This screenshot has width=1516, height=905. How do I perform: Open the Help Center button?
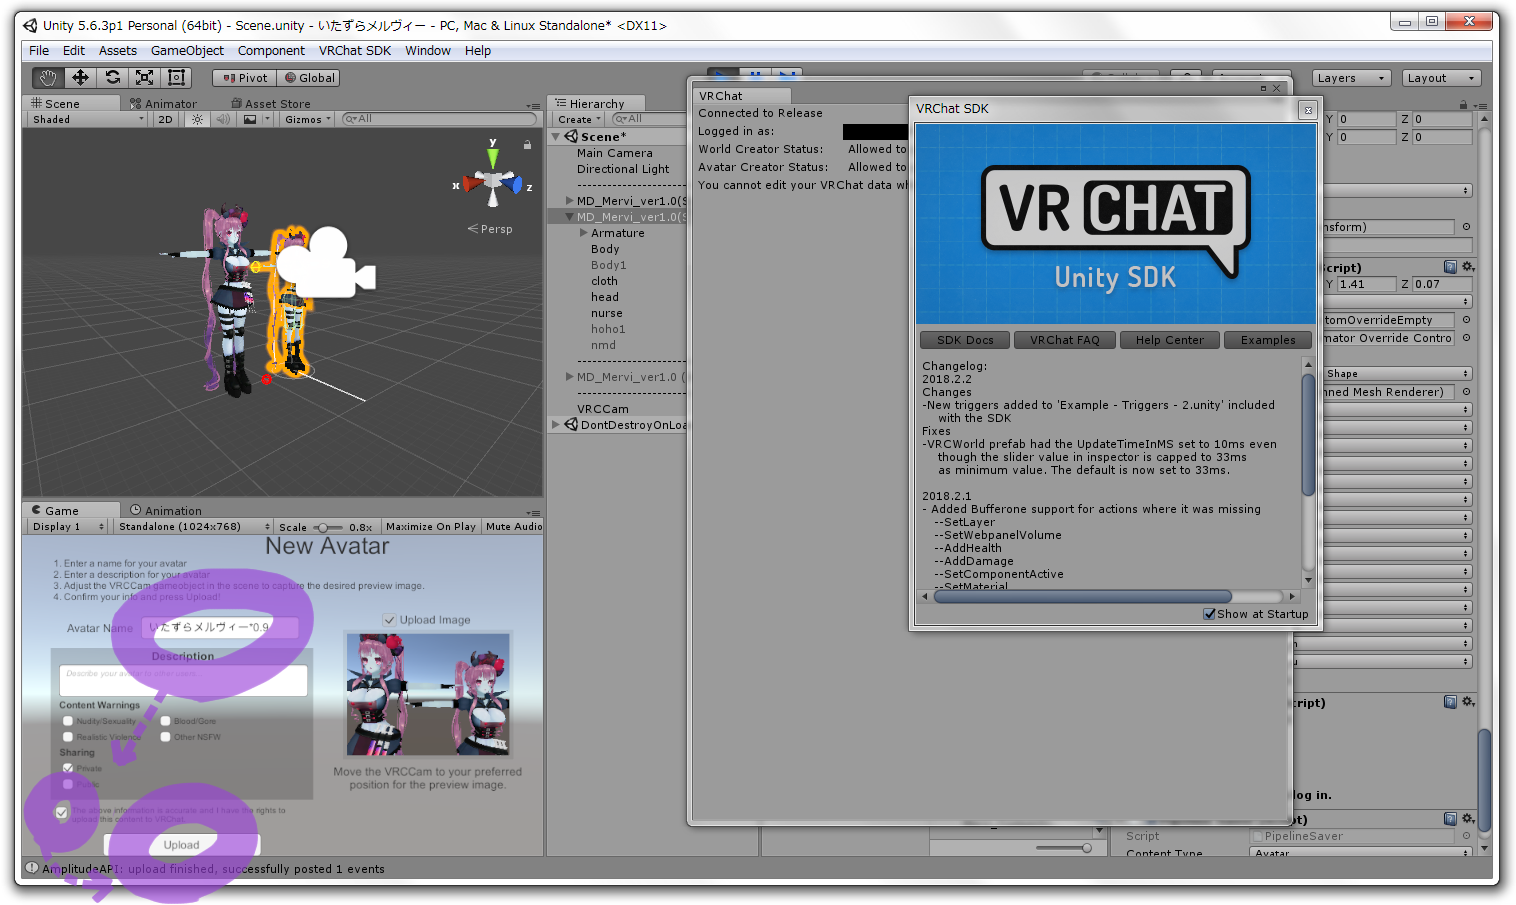pyautogui.click(x=1169, y=340)
